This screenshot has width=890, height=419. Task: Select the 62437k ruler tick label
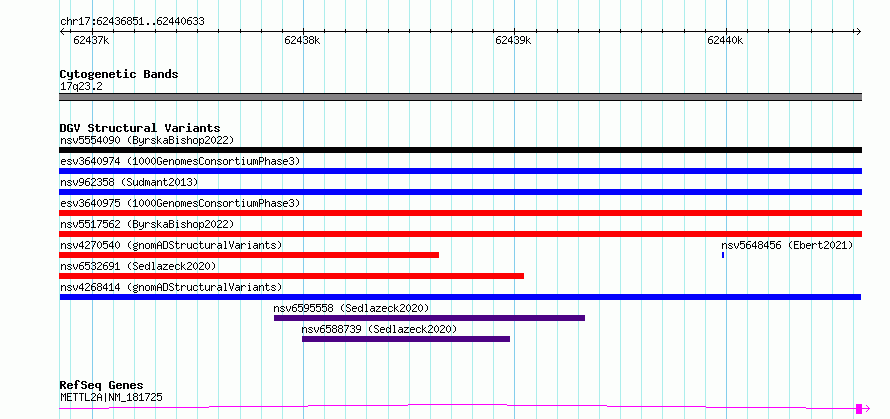tap(91, 40)
